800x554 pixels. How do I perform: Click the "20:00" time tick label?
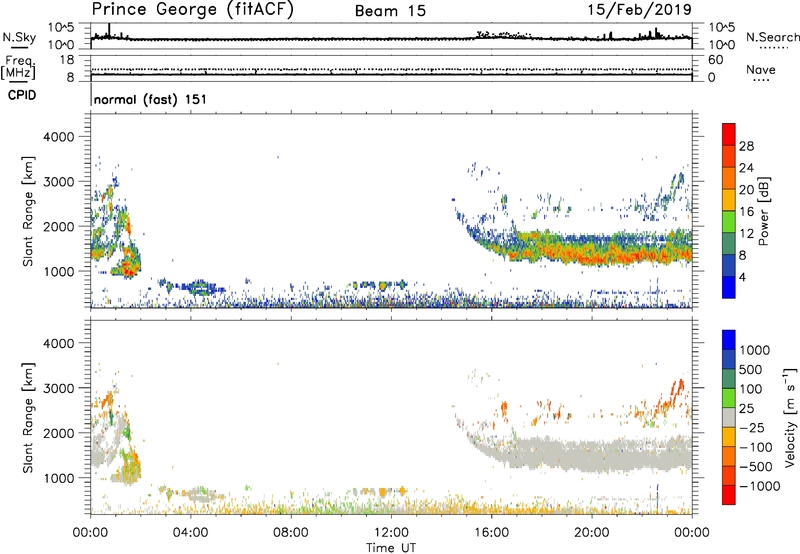click(591, 533)
